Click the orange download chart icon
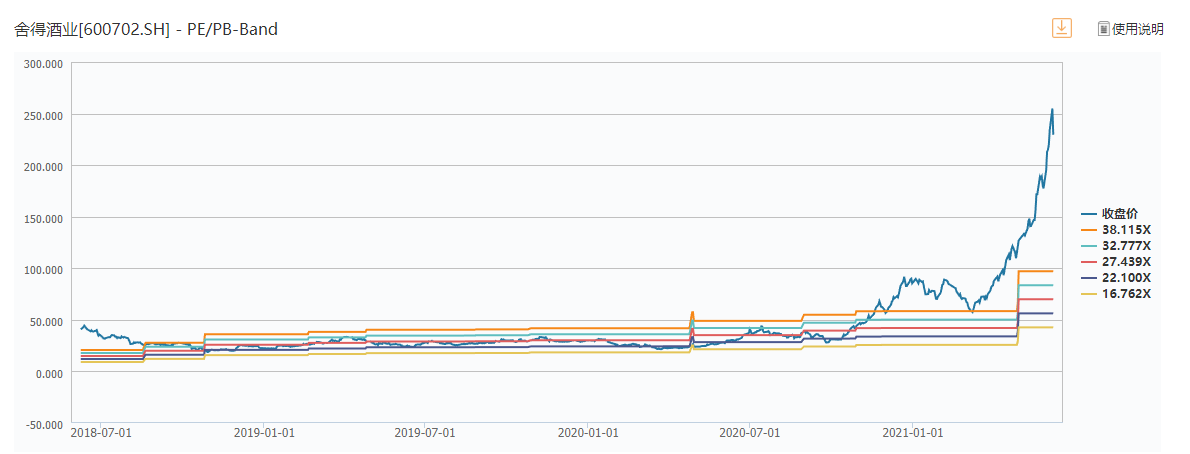The height and width of the screenshot is (454, 1190). (1061, 28)
